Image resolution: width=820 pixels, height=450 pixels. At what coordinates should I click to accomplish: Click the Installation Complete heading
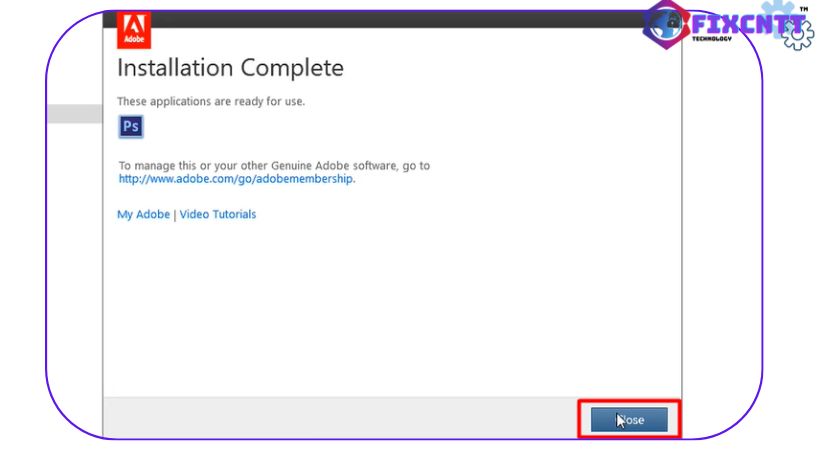click(230, 68)
